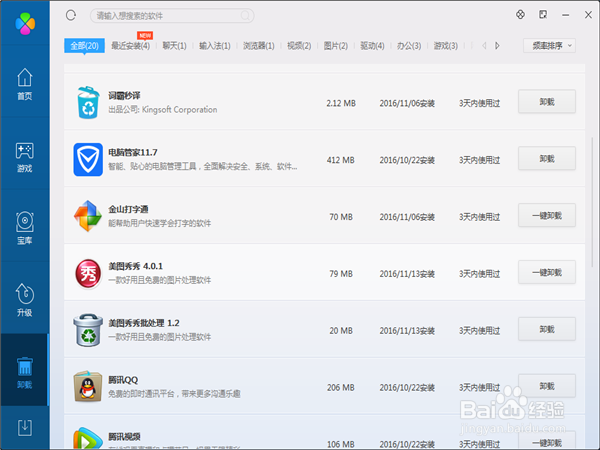600x450 pixels.
Task: Switch to 驱动(4) tab
Action: coord(372,46)
